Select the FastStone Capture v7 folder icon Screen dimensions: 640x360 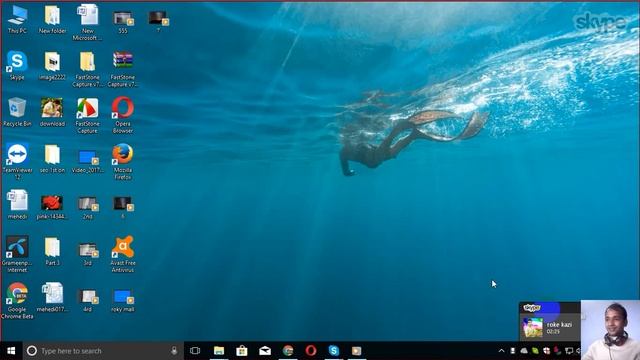pyautogui.click(x=87, y=69)
